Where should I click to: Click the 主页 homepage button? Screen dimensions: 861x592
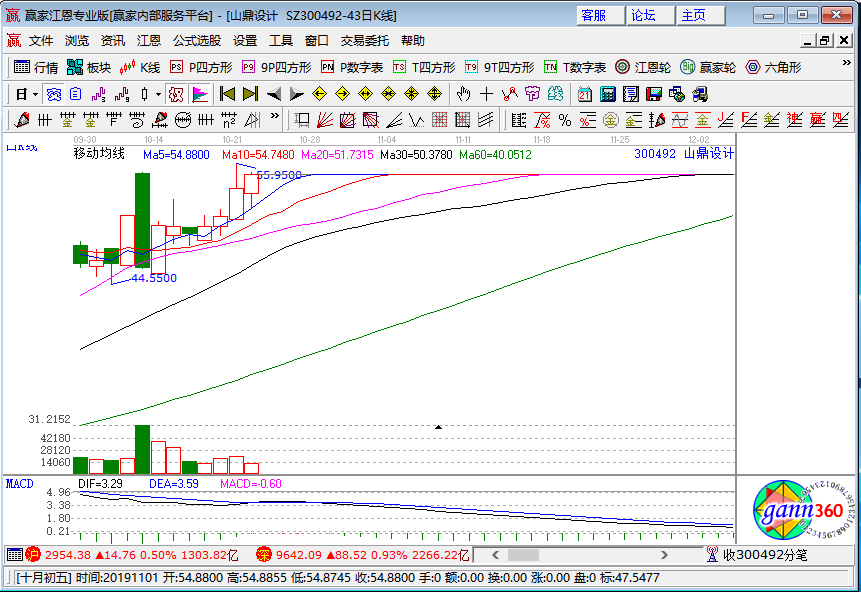point(701,15)
